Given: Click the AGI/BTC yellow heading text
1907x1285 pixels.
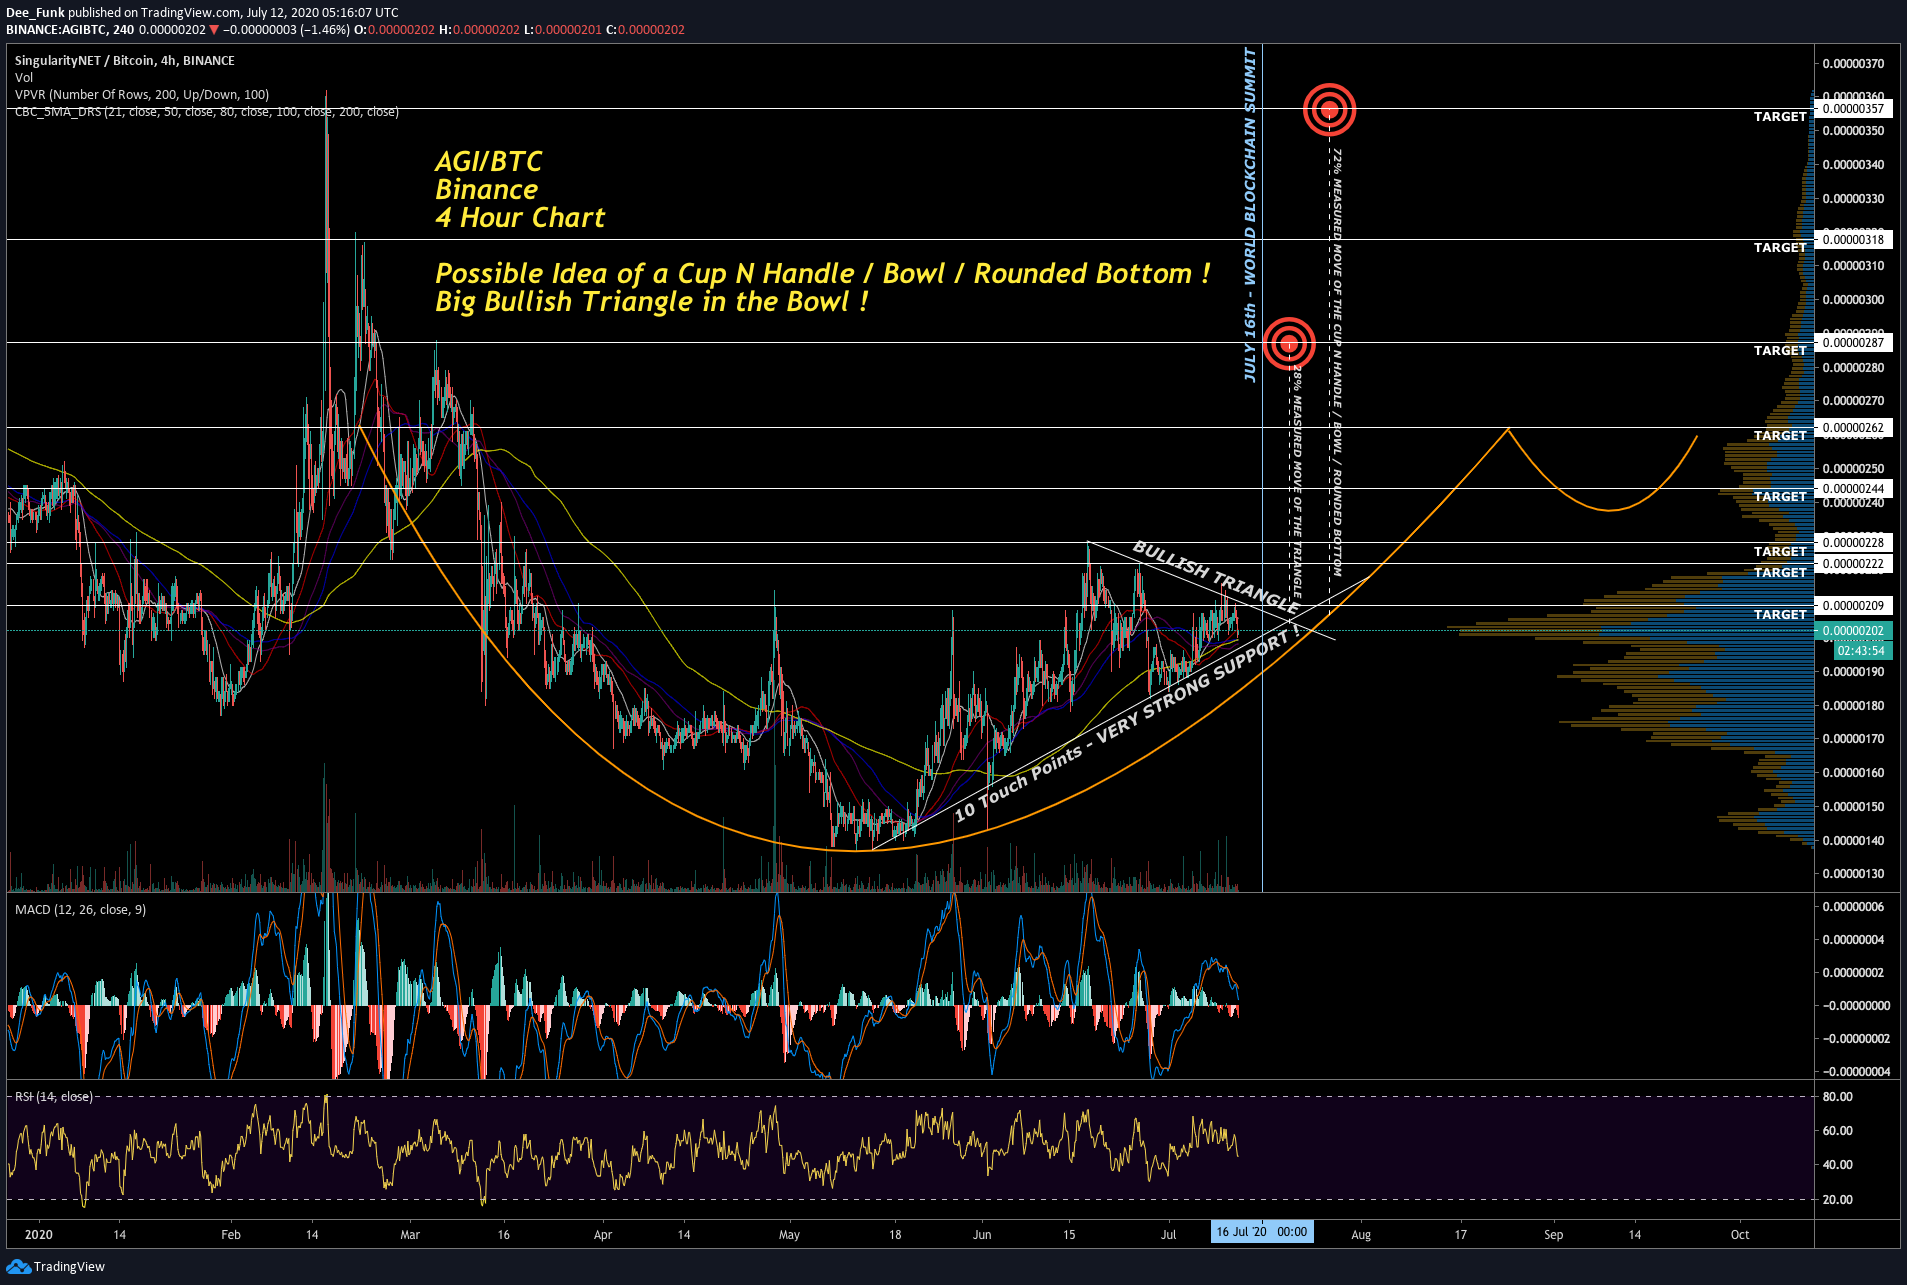Looking at the screenshot, I should (x=488, y=161).
